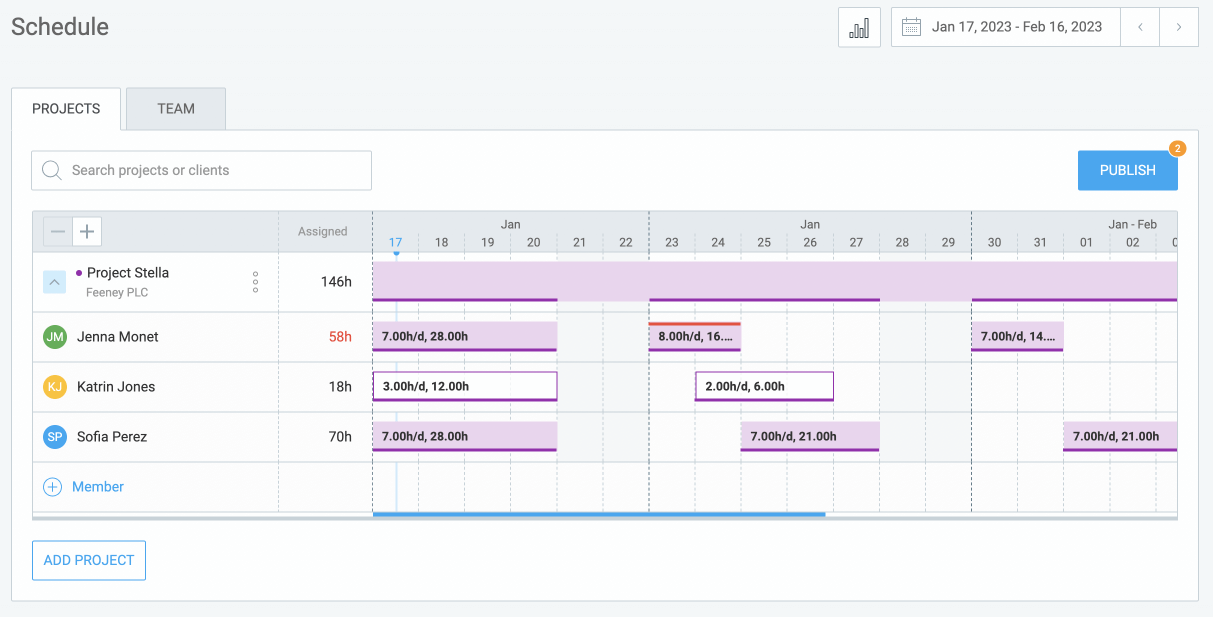Screen dimensions: 1213x617
Task: Click the day 30 column header
Action: pos(994,242)
